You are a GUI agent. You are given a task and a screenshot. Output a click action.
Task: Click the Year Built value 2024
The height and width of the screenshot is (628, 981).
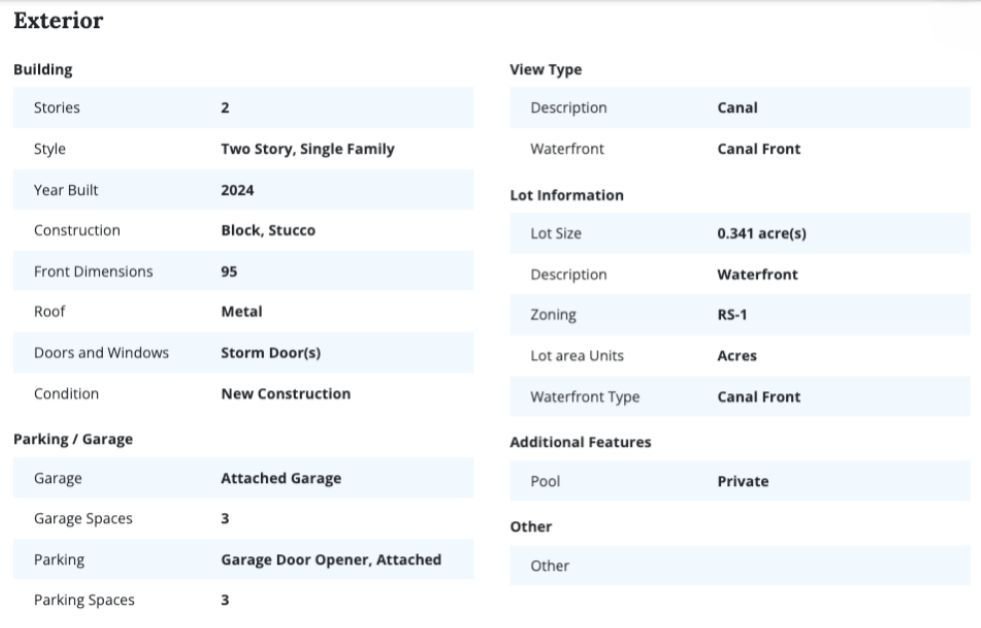coord(237,190)
